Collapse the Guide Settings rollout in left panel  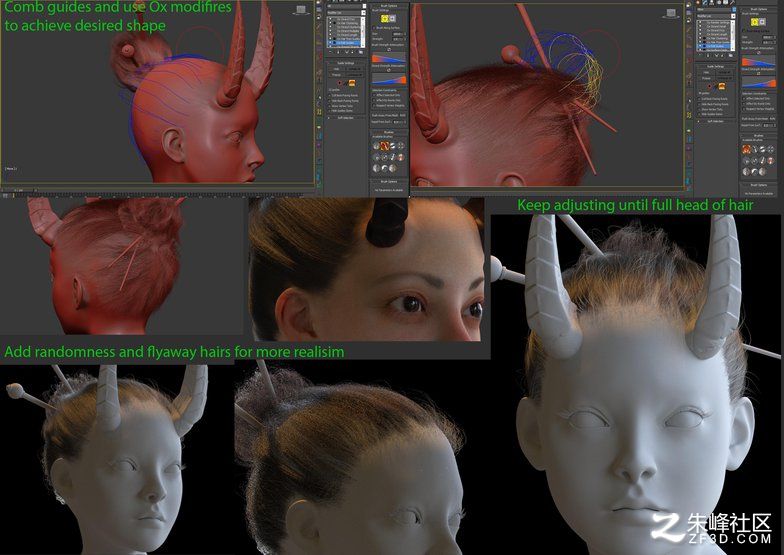click(346, 63)
